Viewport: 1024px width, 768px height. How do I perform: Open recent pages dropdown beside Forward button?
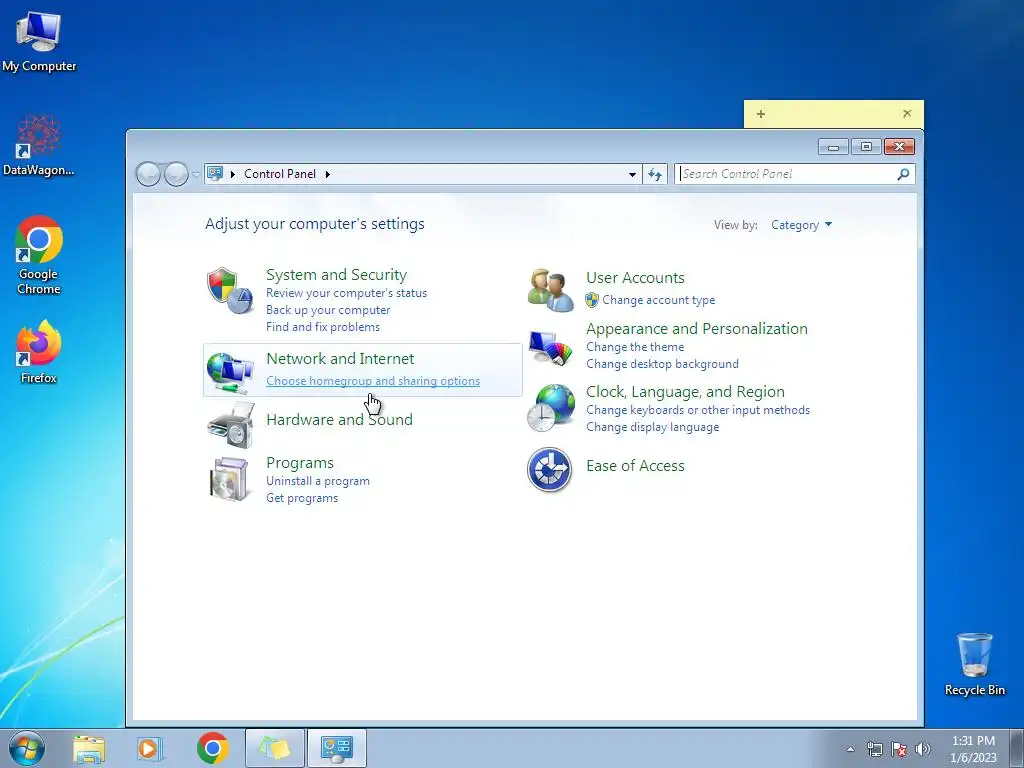(x=195, y=175)
